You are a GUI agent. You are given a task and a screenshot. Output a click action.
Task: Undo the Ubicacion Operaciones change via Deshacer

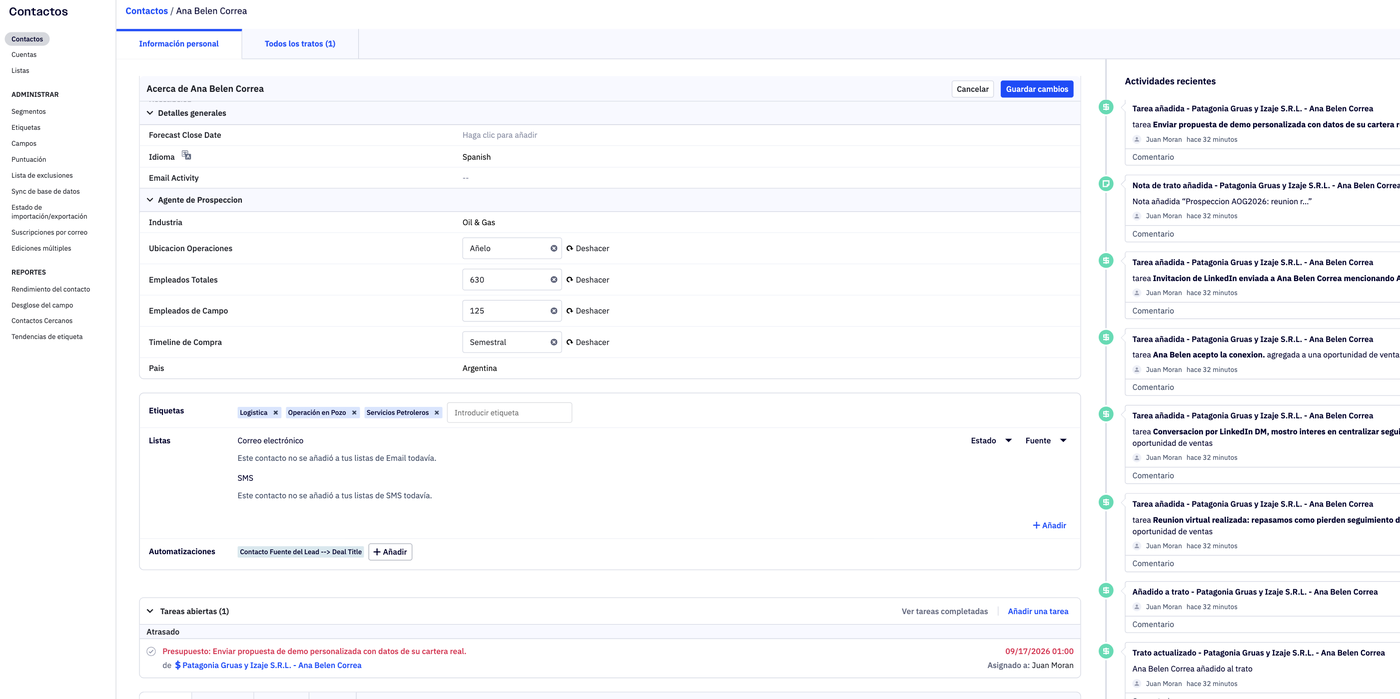(x=588, y=248)
